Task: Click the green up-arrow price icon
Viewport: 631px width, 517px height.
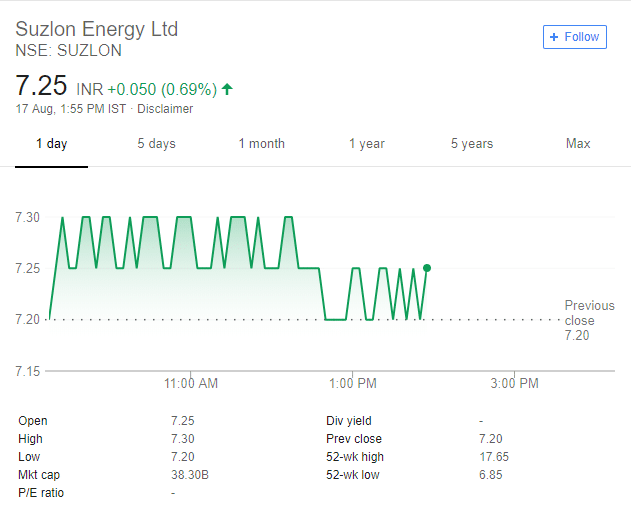Action: 227,89
